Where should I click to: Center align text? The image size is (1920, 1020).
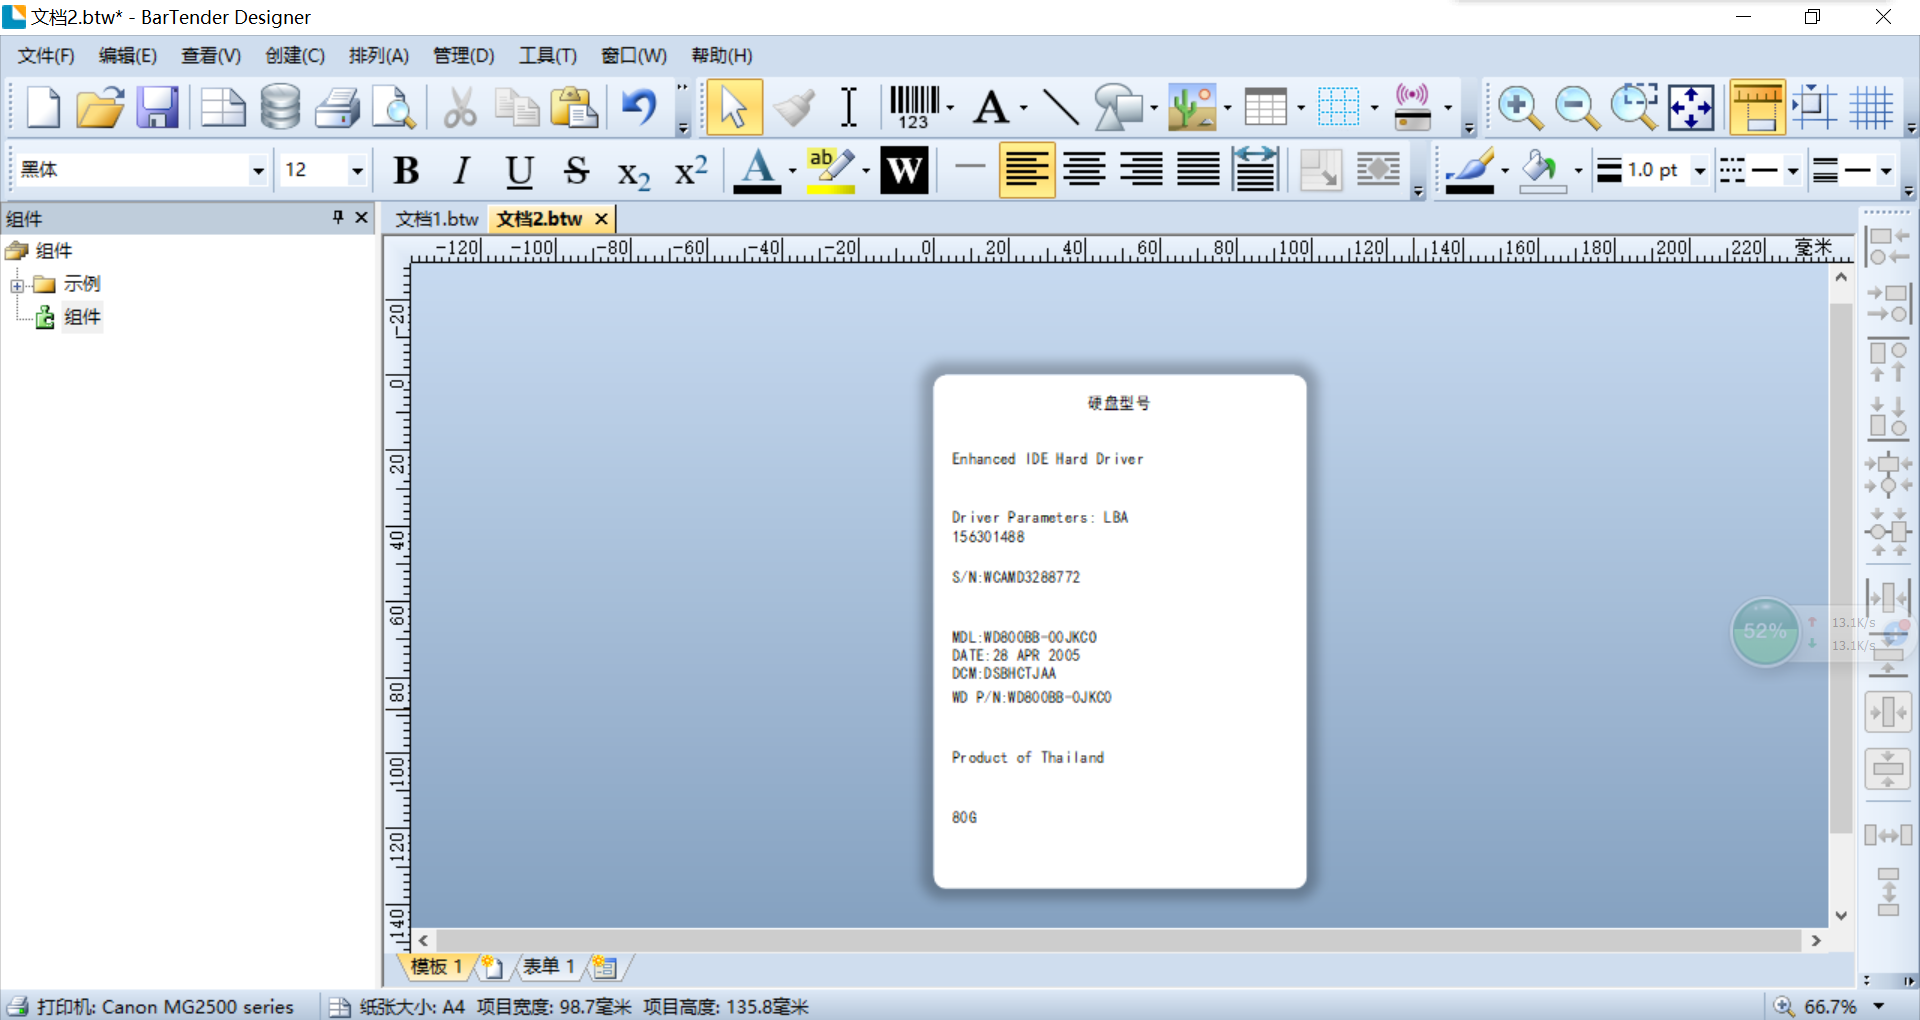[x=1084, y=170]
